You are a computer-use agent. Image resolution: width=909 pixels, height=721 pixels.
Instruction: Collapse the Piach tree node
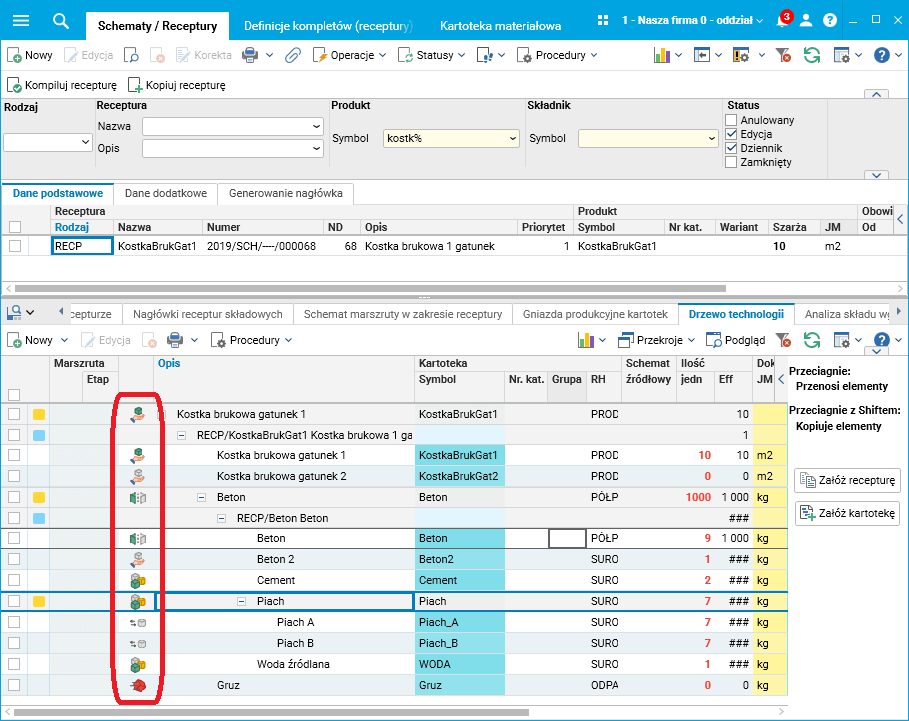click(x=242, y=602)
